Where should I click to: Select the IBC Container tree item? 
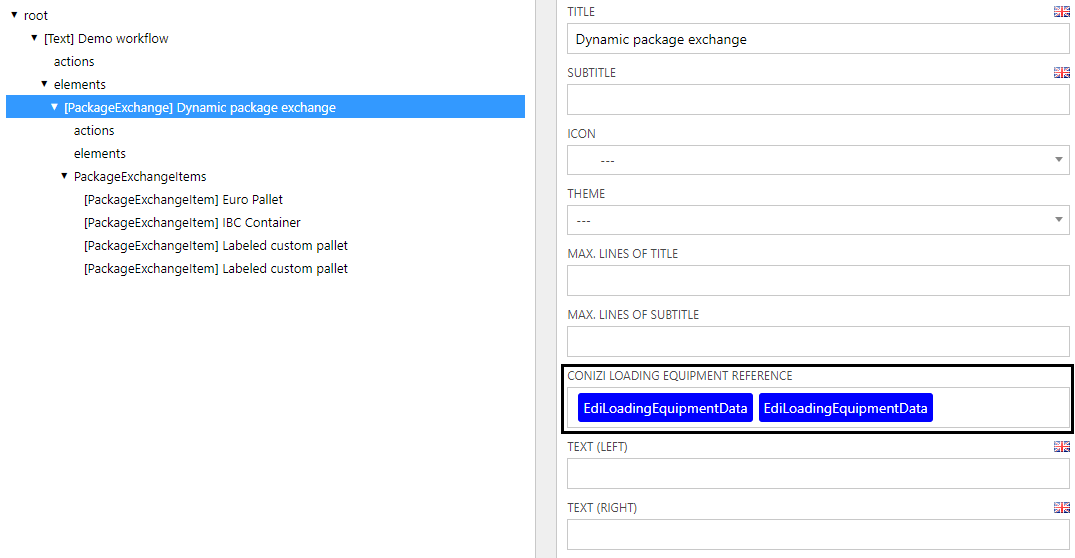tap(192, 223)
